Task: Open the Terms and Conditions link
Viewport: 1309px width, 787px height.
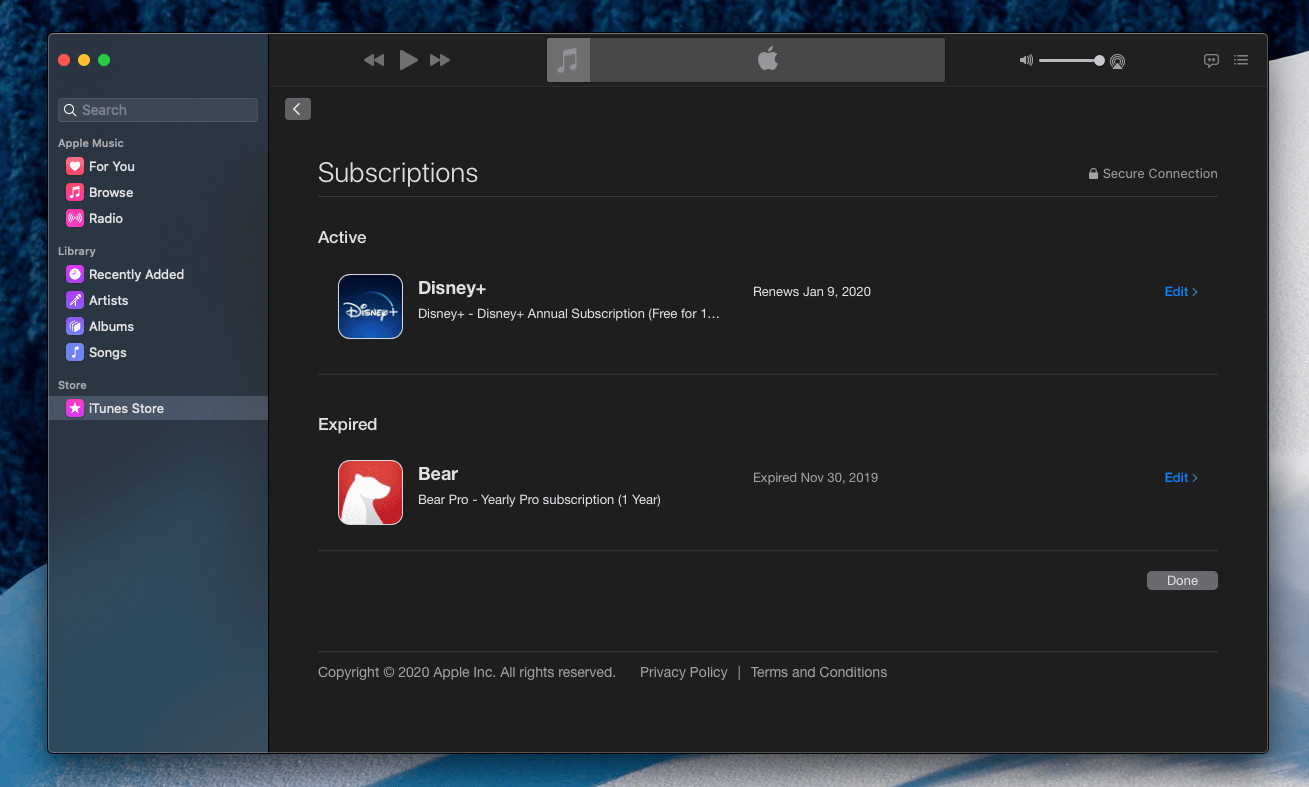Action: click(x=819, y=672)
